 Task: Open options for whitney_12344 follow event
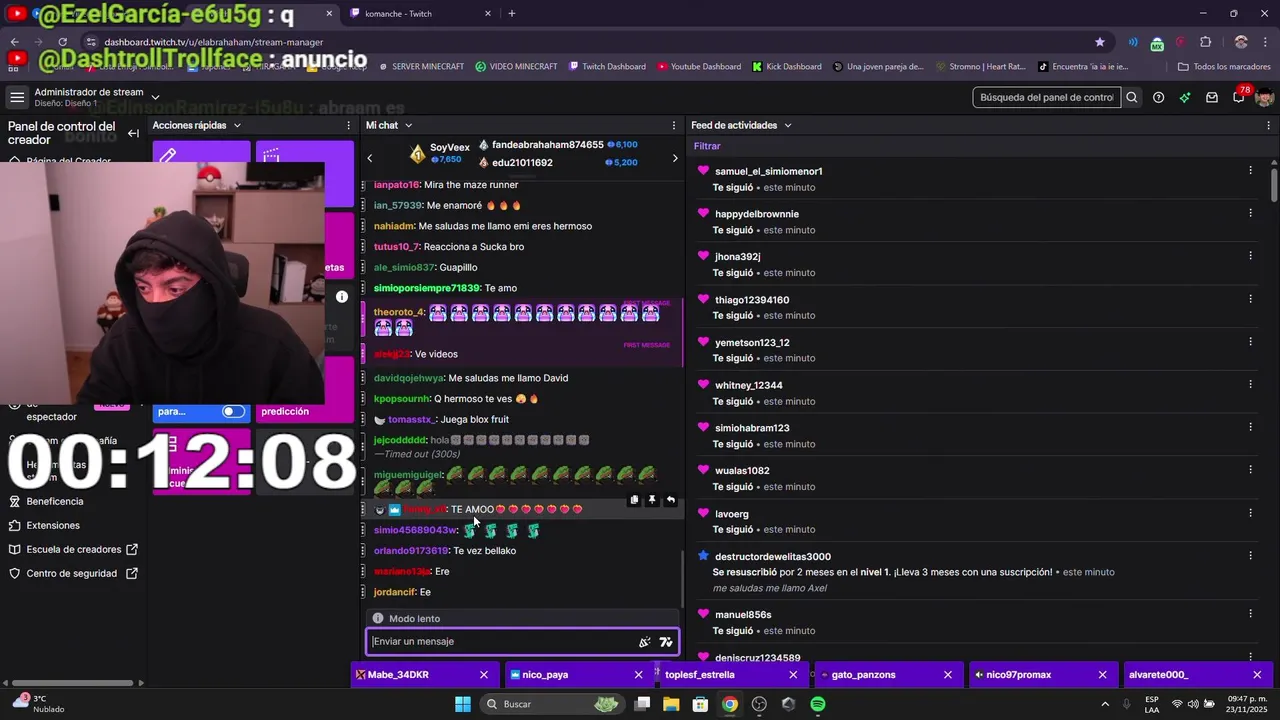[1250, 385]
